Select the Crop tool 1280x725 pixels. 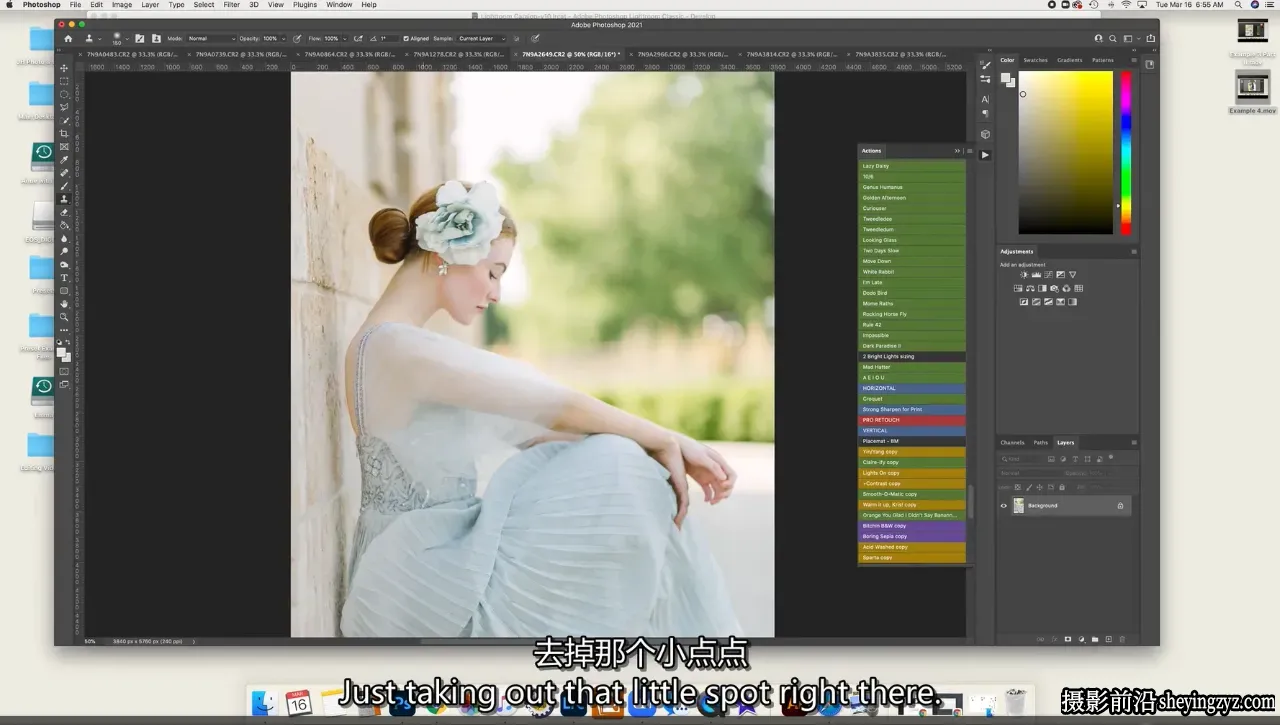[x=65, y=133]
